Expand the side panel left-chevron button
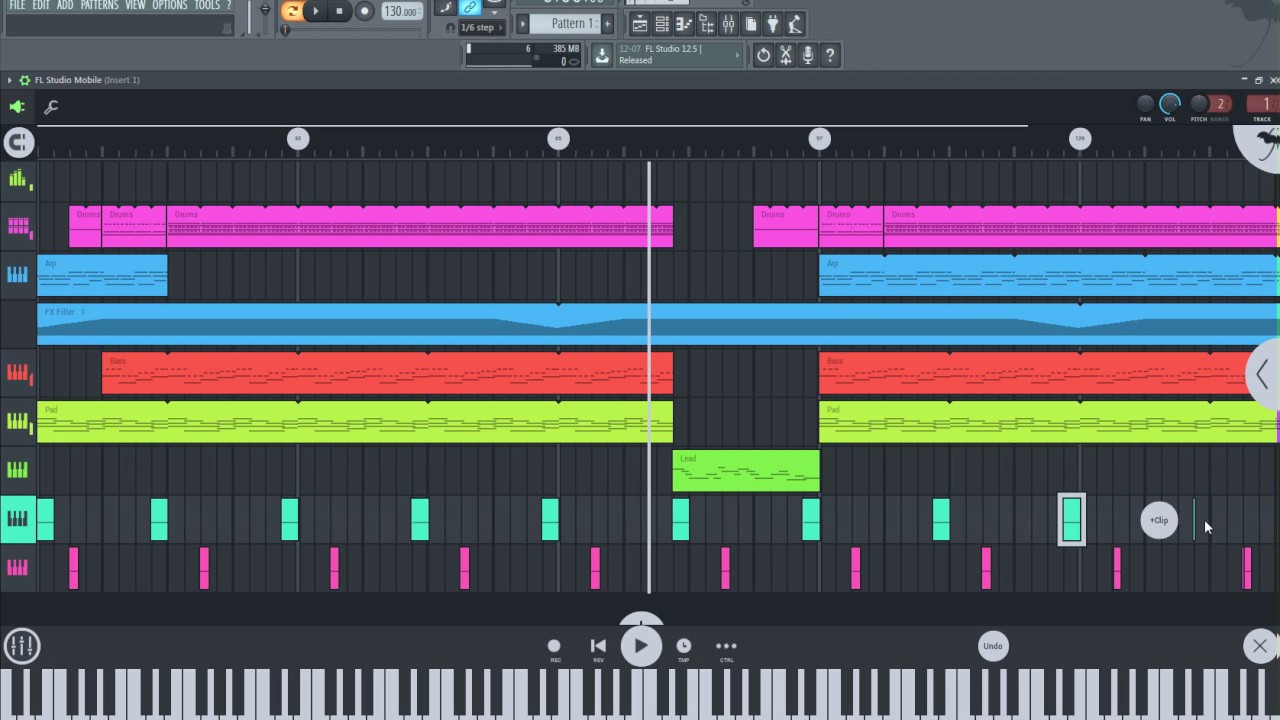 [x=1263, y=375]
